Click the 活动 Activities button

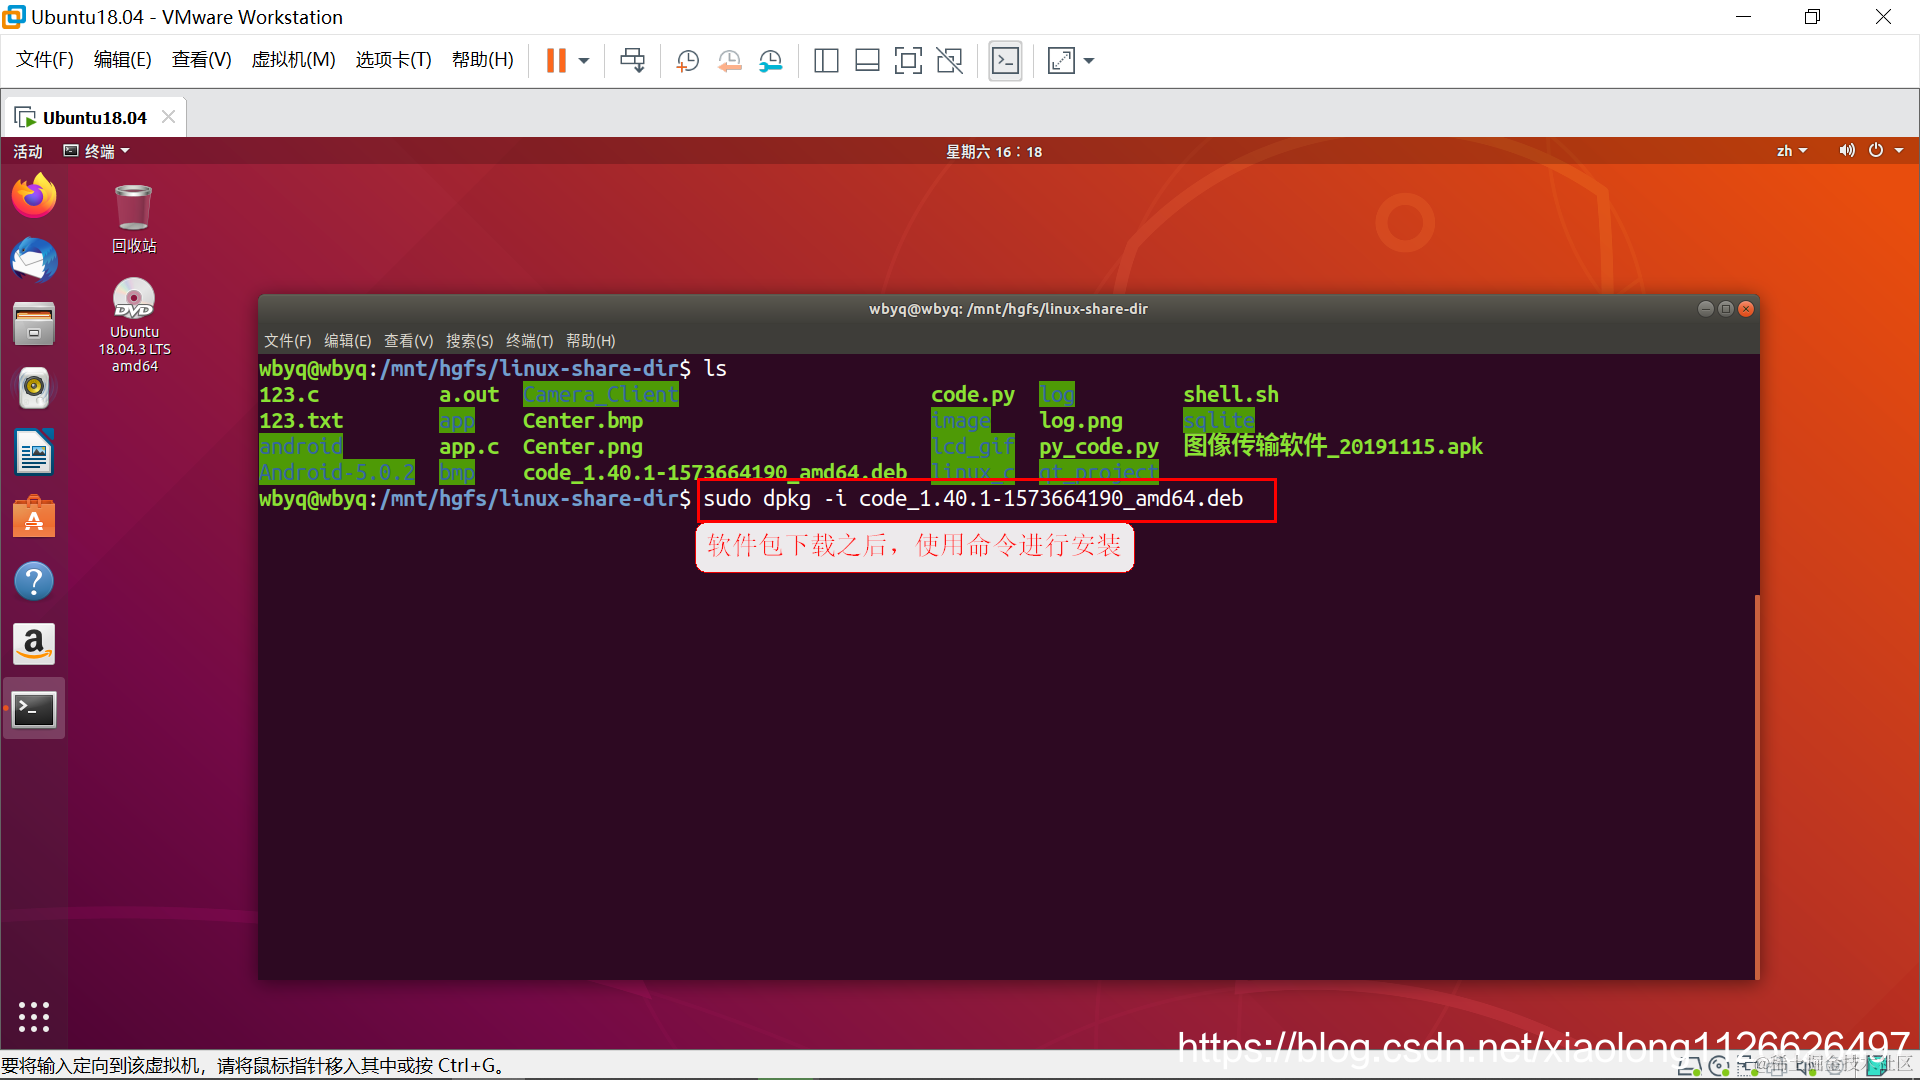(x=28, y=151)
